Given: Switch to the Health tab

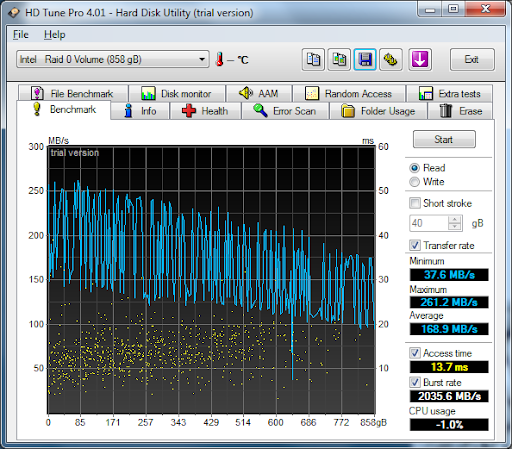Looking at the screenshot, I should click(x=206, y=111).
